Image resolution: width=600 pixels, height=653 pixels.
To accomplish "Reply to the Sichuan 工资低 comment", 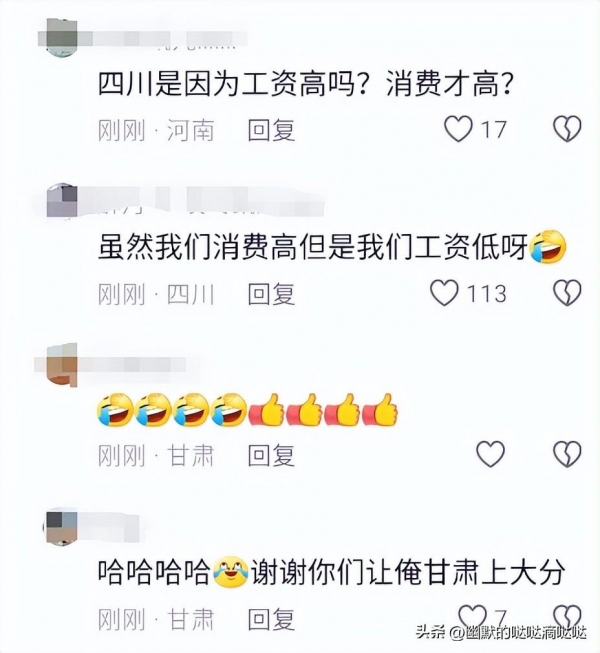I will coord(271,294).
